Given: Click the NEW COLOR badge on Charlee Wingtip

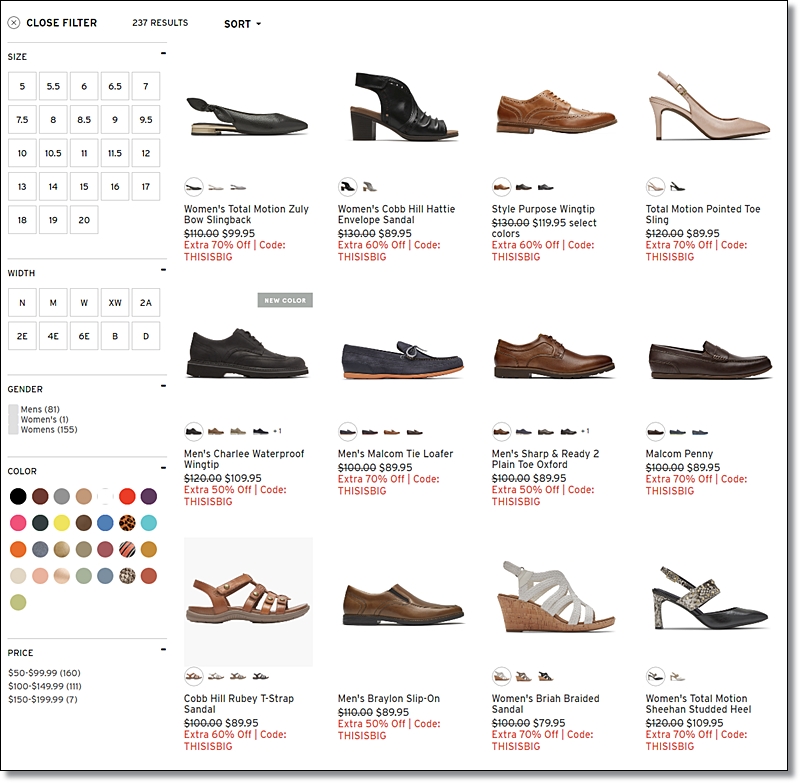Looking at the screenshot, I should [x=285, y=300].
